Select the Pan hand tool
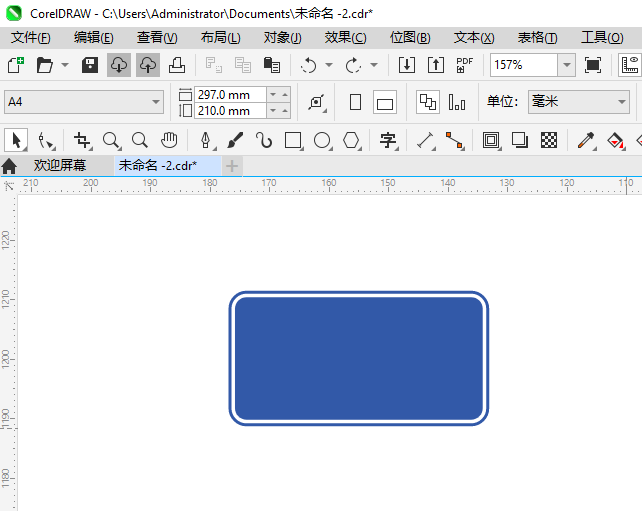The height and width of the screenshot is (511, 642). (x=169, y=140)
